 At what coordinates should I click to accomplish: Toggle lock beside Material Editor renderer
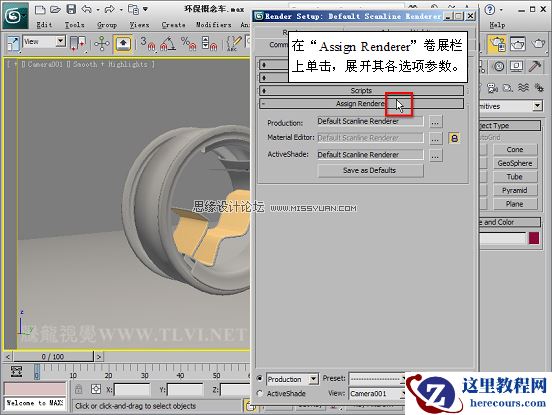point(454,138)
